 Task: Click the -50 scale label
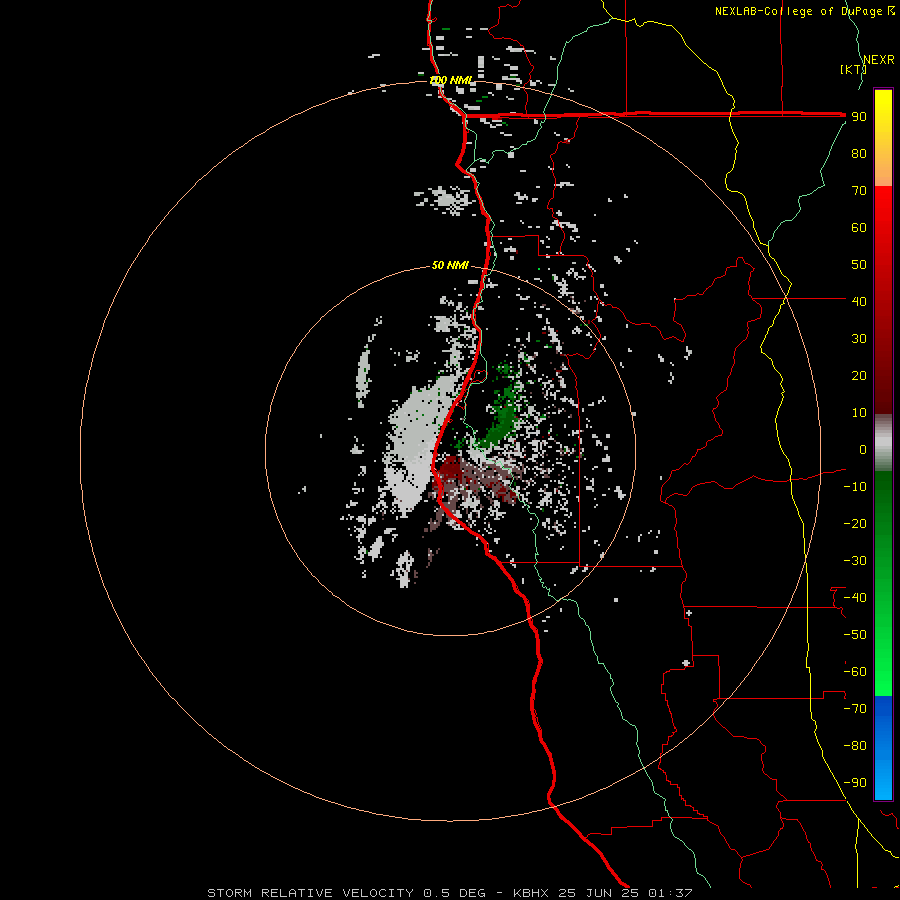[855, 634]
